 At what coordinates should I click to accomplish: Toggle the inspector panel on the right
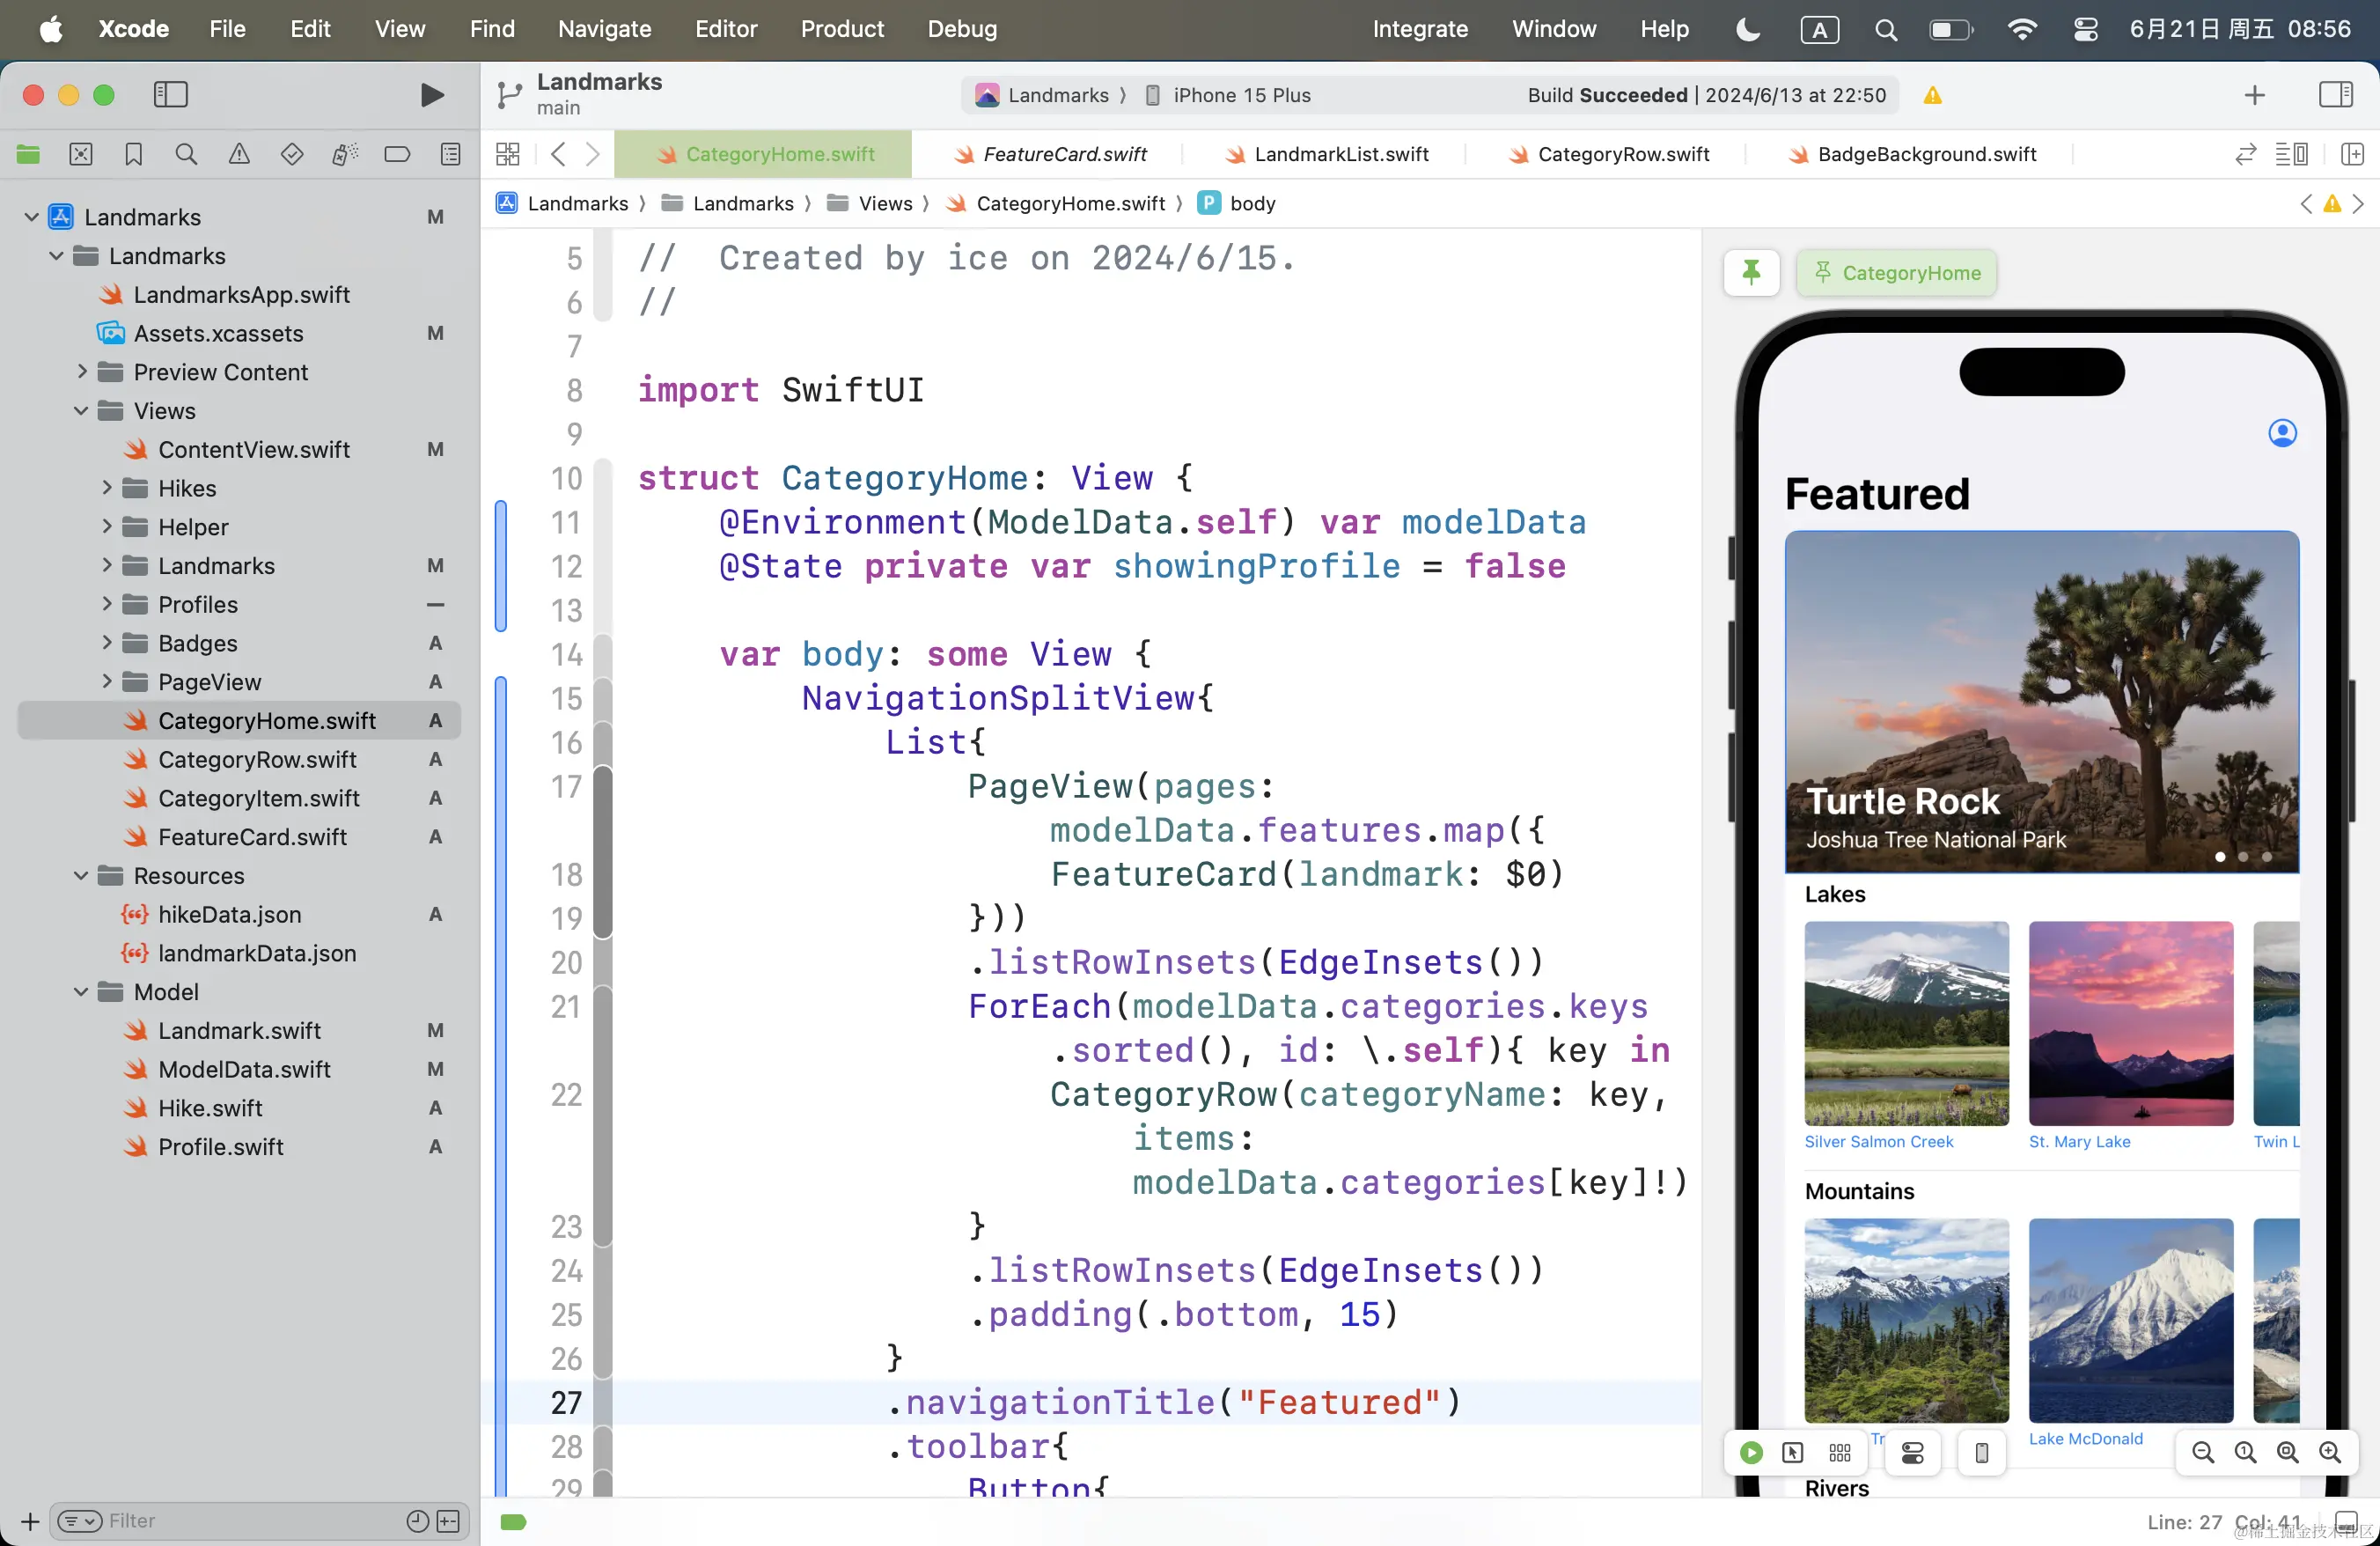coord(2335,95)
